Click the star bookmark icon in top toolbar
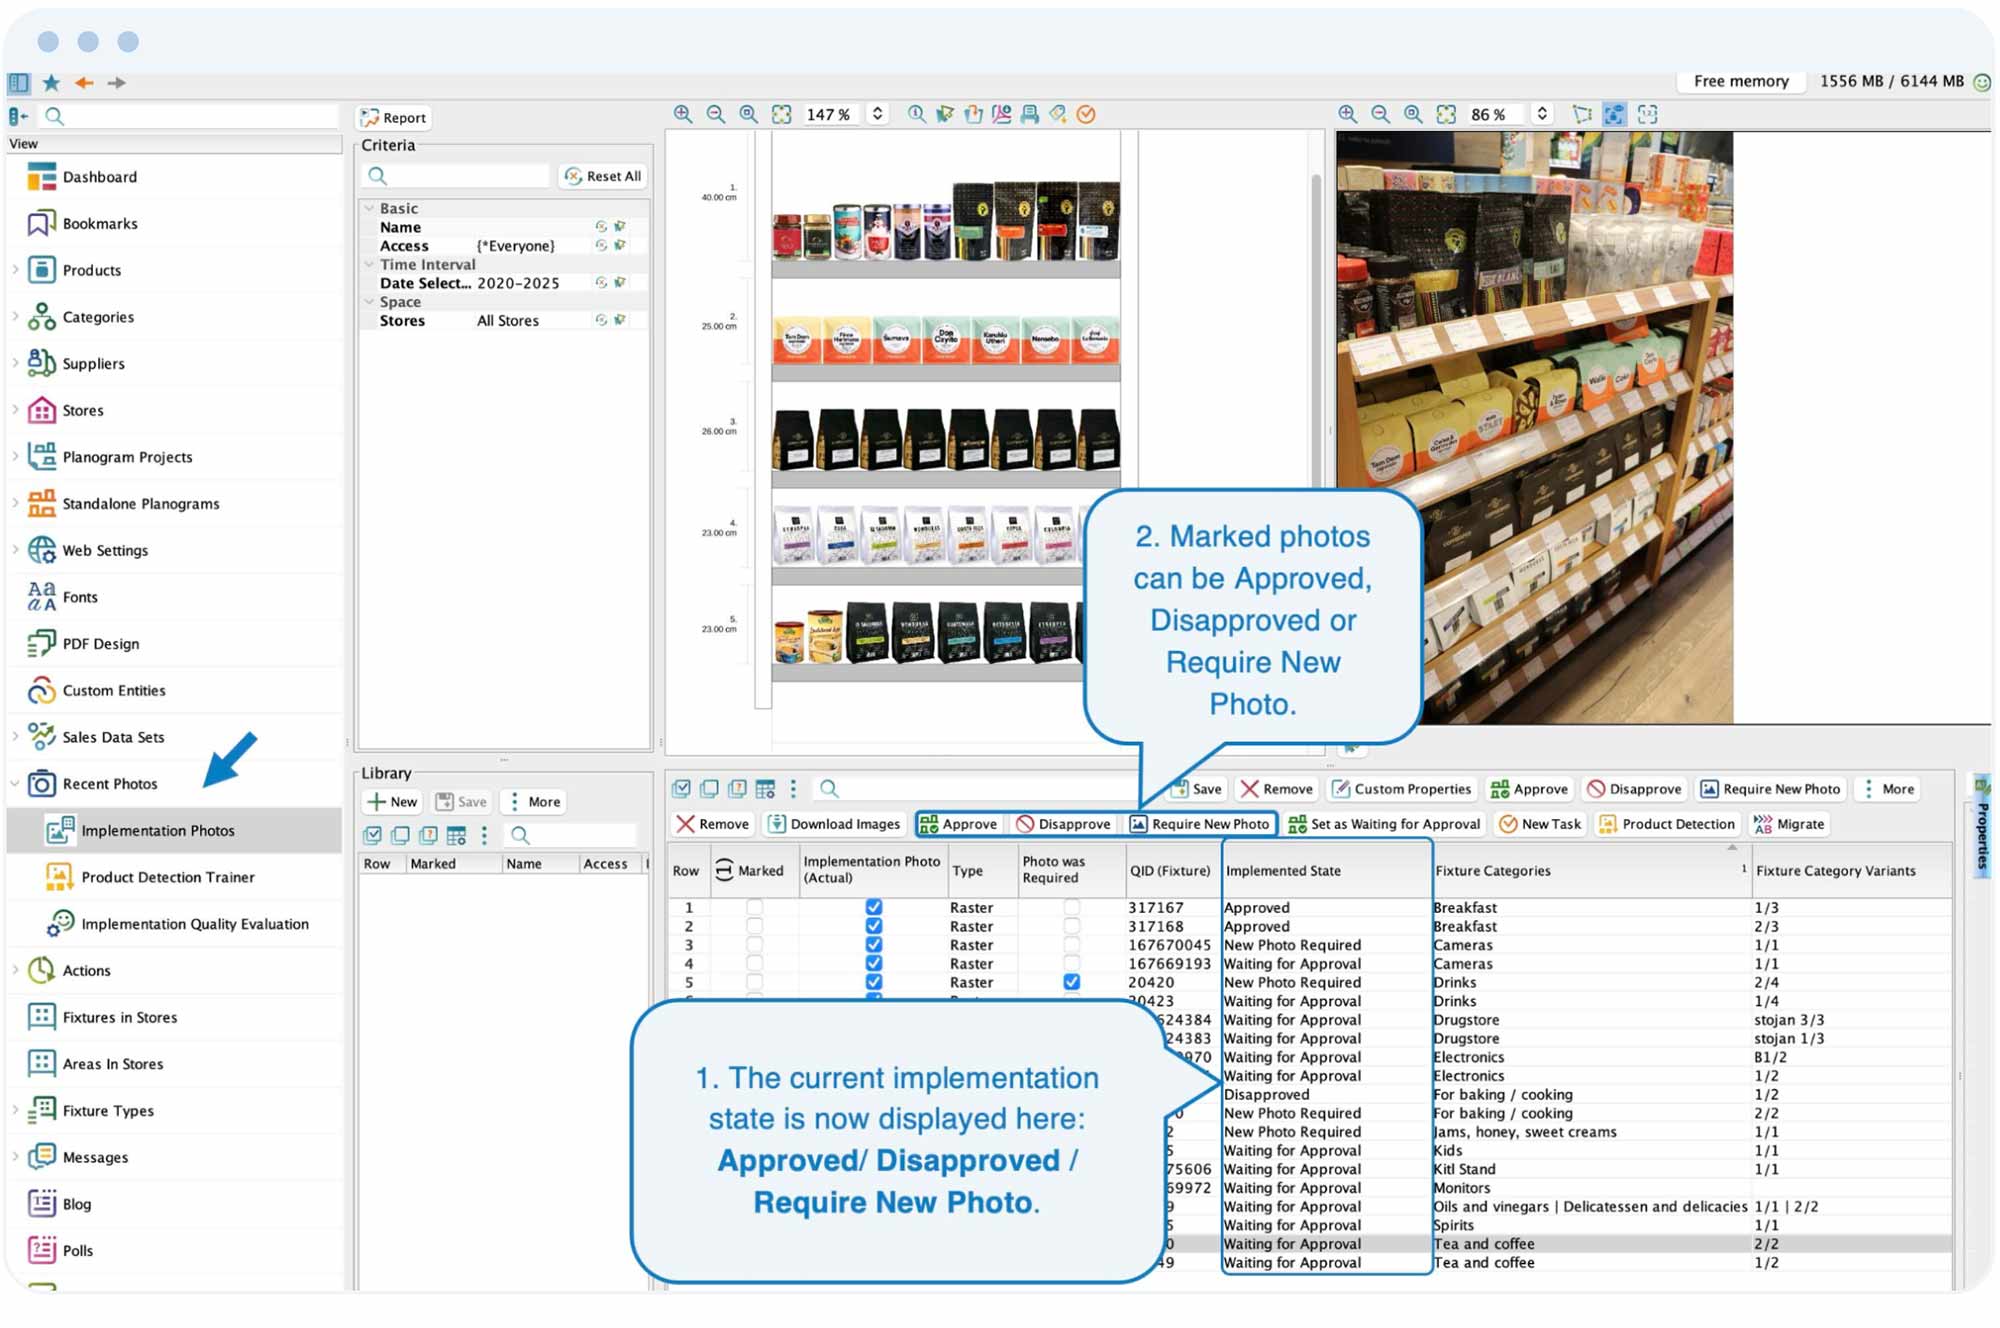 [x=51, y=83]
